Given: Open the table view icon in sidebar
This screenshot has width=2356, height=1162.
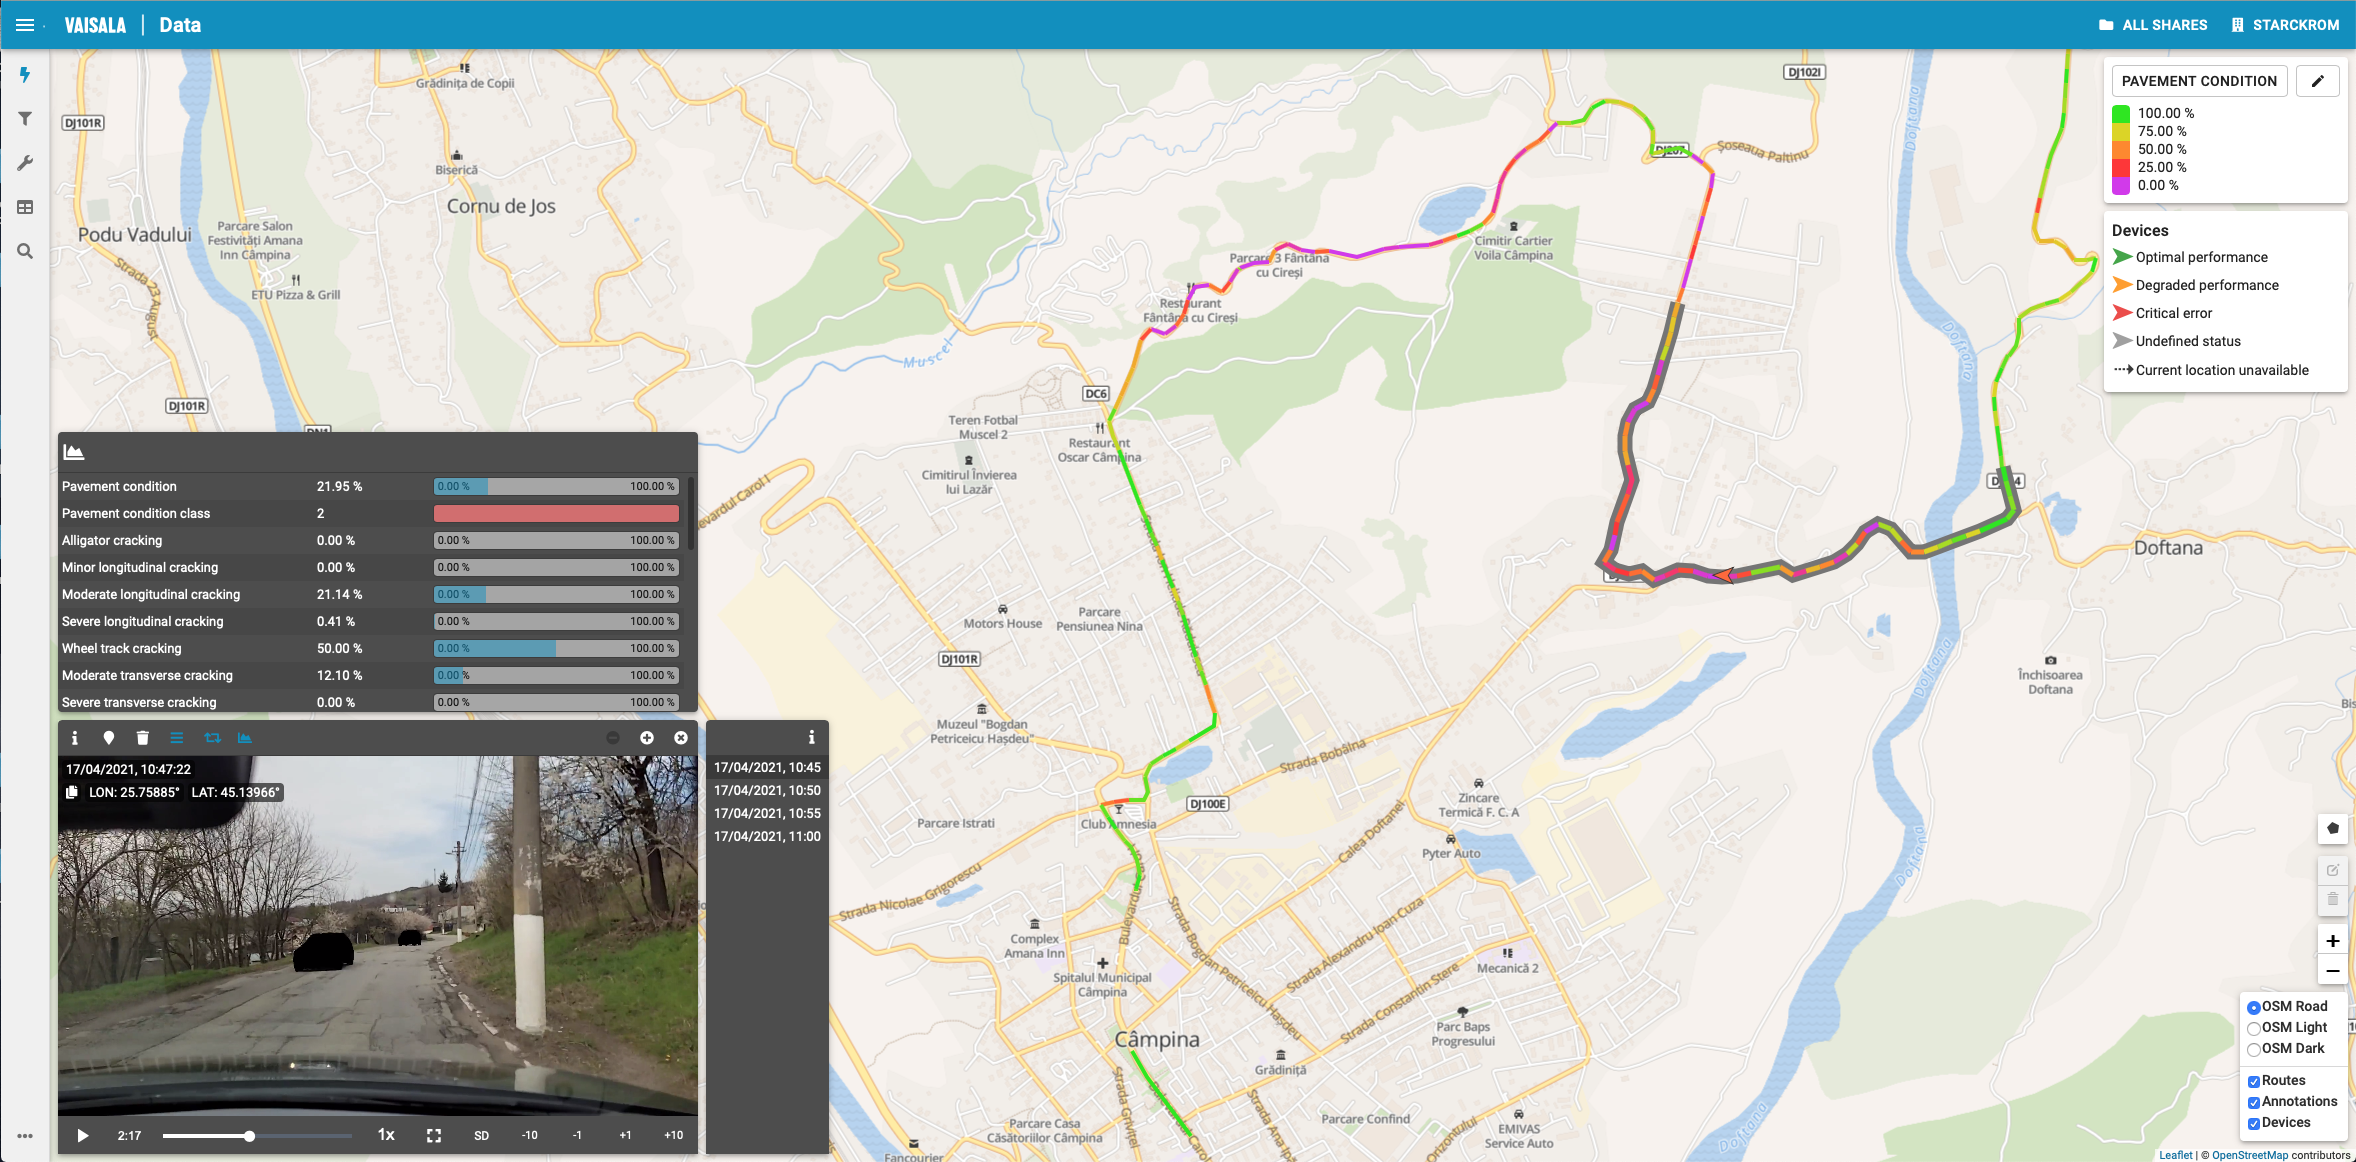Looking at the screenshot, I should (25, 207).
